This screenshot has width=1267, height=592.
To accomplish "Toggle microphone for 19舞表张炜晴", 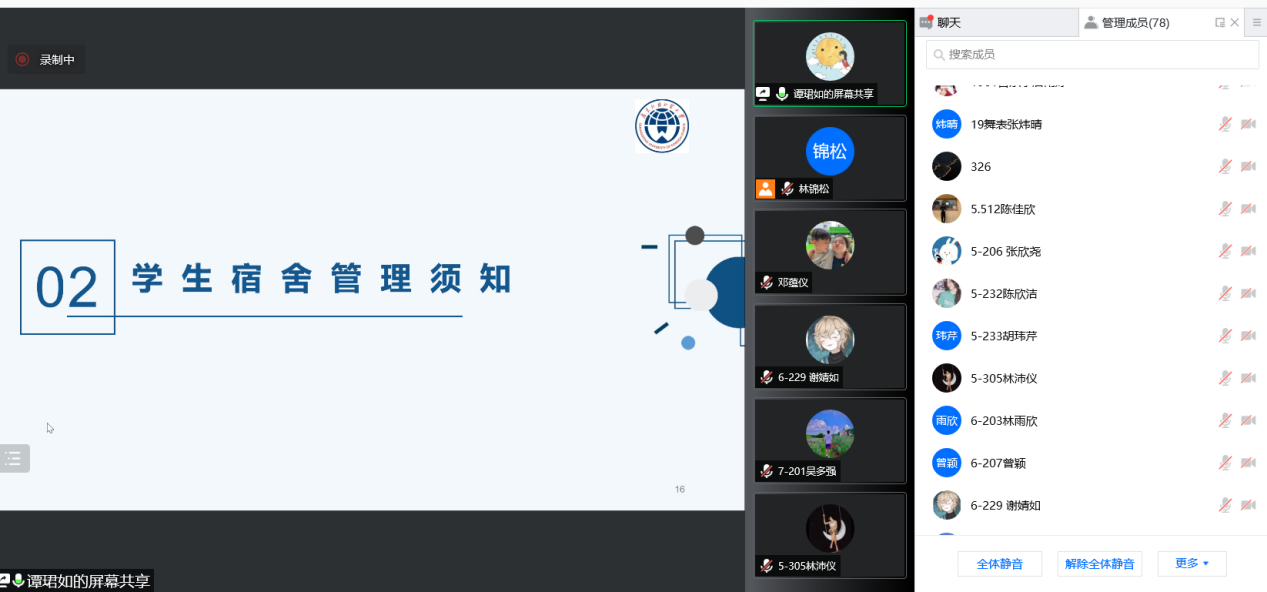I will (x=1224, y=125).
